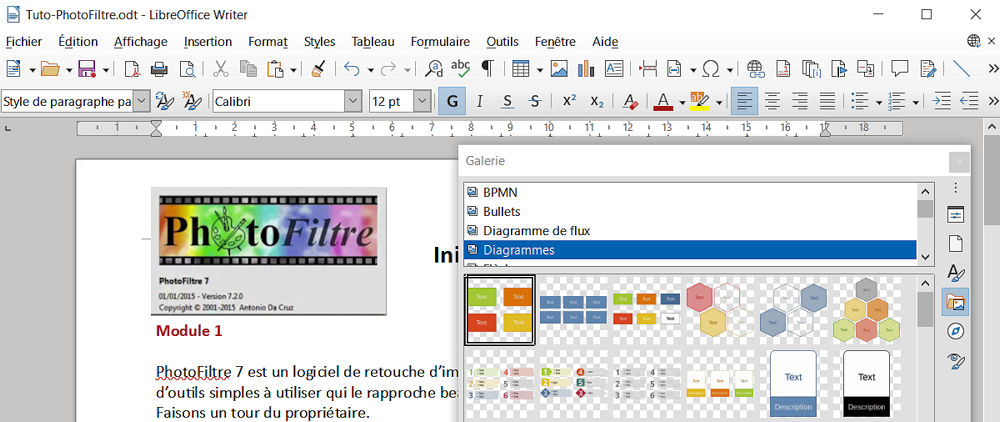
Task: Insert a chart
Action: click(x=586, y=68)
